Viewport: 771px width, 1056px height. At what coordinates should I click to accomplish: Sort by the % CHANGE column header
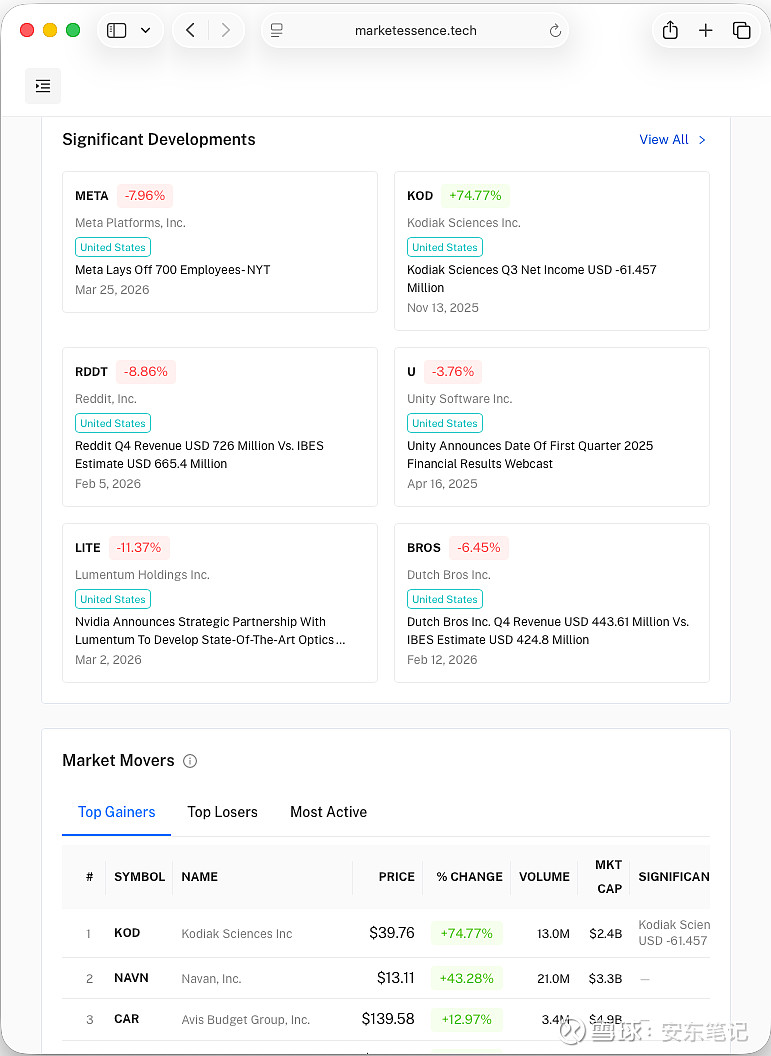click(469, 877)
